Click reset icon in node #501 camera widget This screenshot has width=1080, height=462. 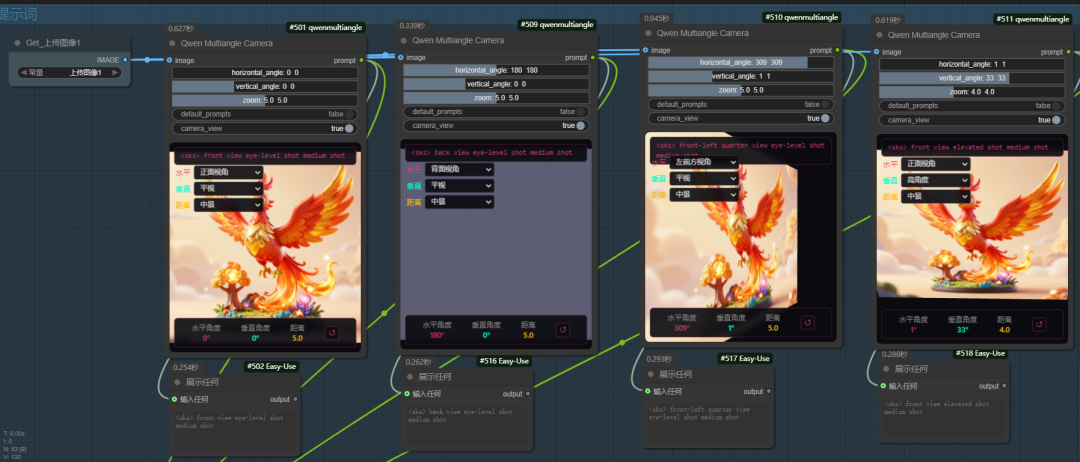331,333
